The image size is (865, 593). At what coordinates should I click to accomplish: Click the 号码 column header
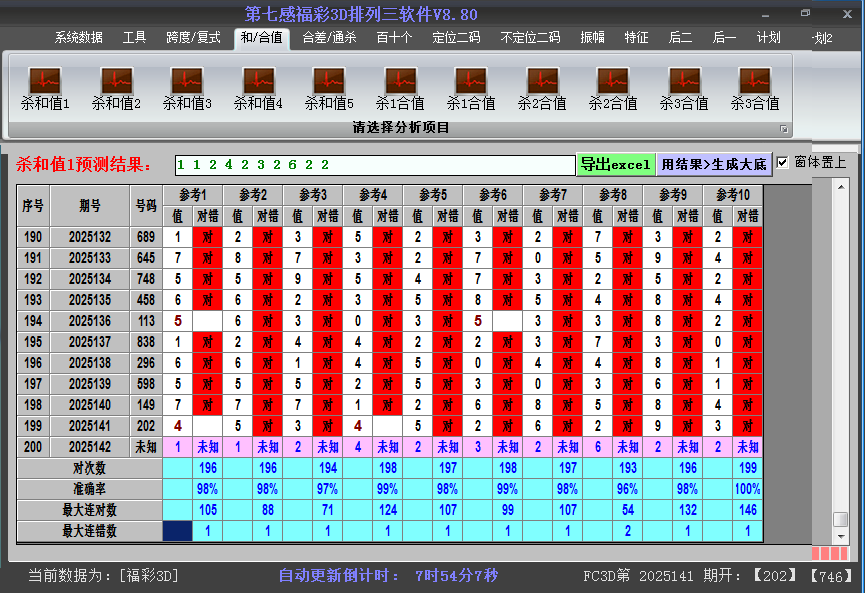point(146,206)
